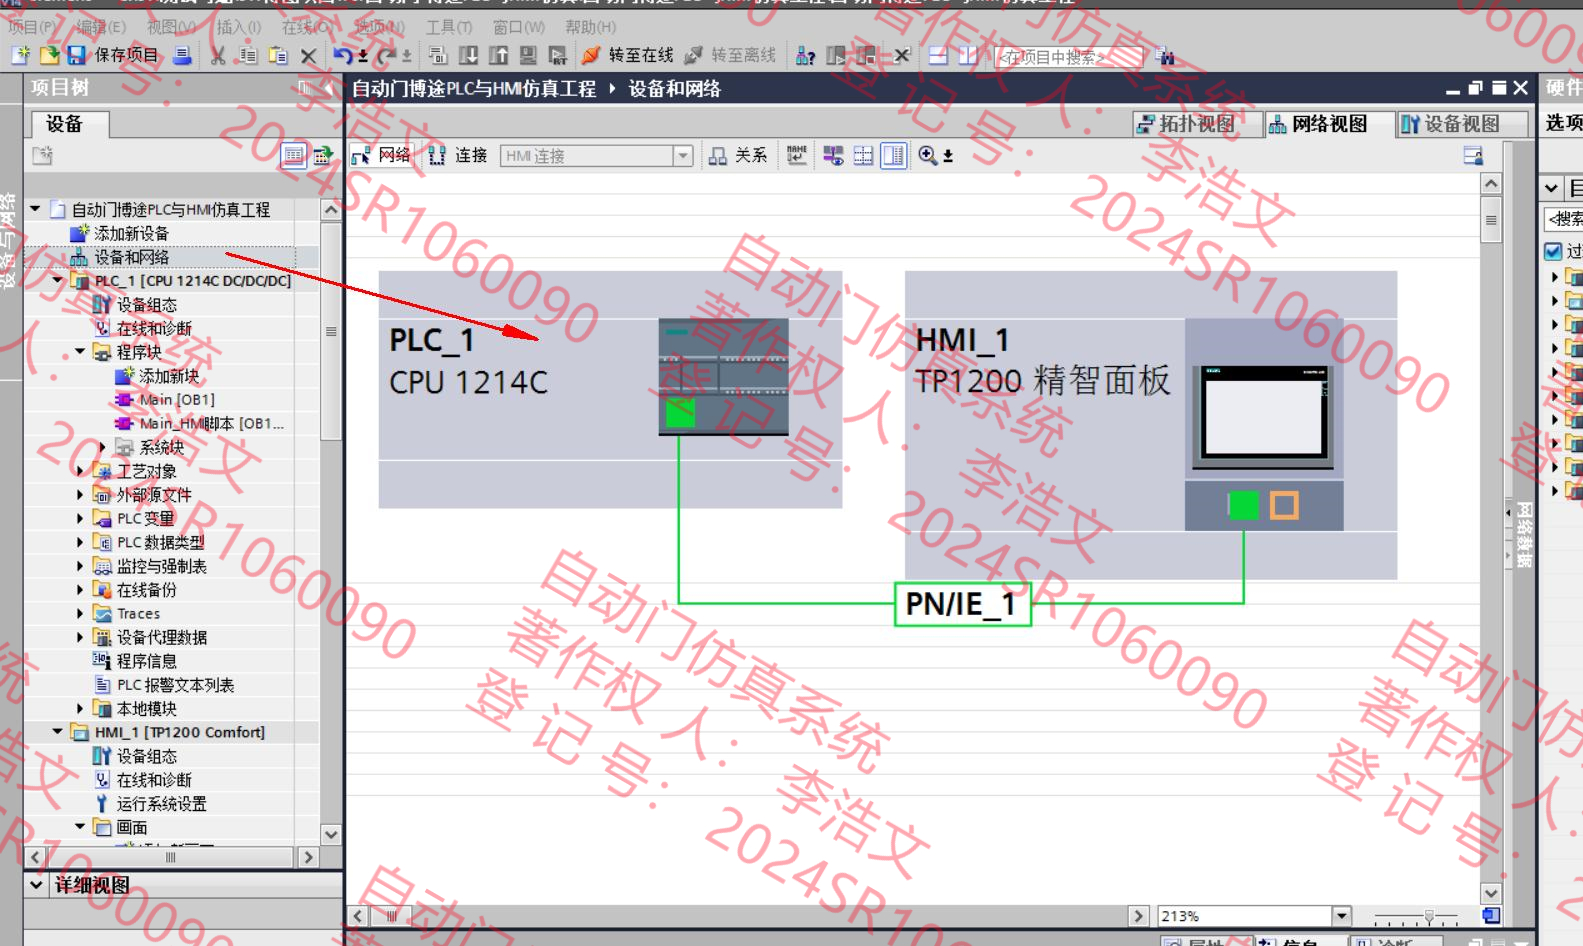
Task: Copy with the toolbar copy icon
Action: (248, 56)
